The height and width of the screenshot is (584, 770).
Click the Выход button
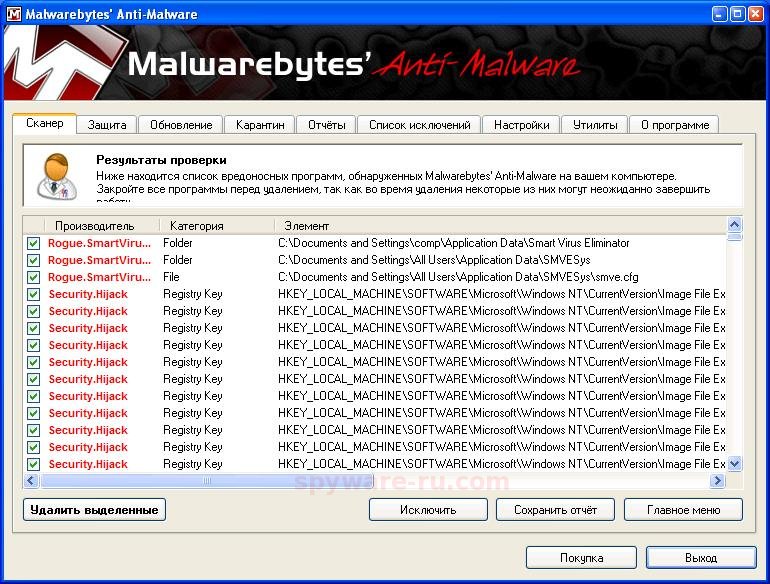pyautogui.click(x=700, y=557)
